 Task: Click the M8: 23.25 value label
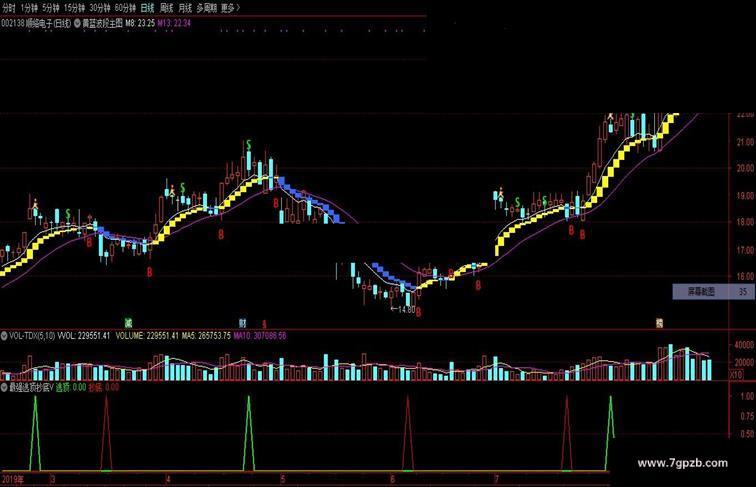[x=140, y=23]
